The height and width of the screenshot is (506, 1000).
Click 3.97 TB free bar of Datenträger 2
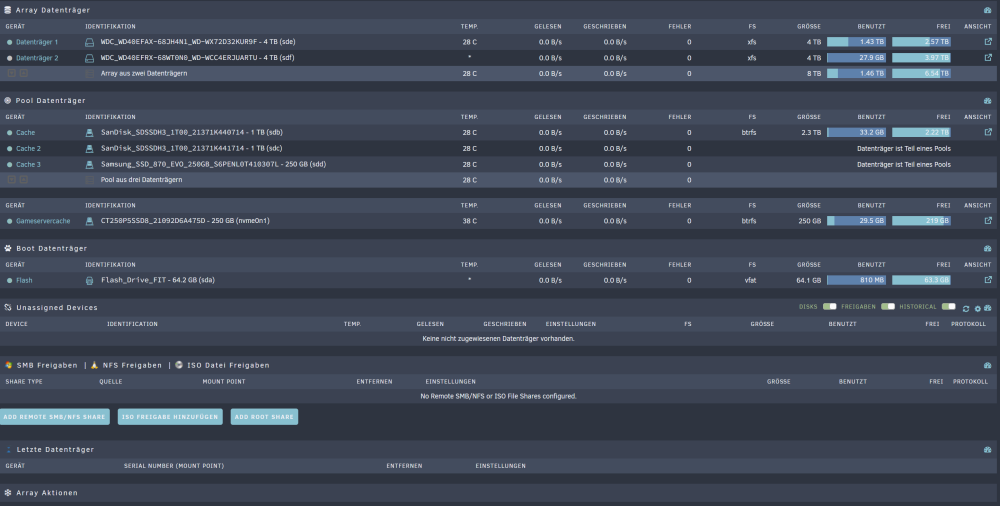pos(922,58)
